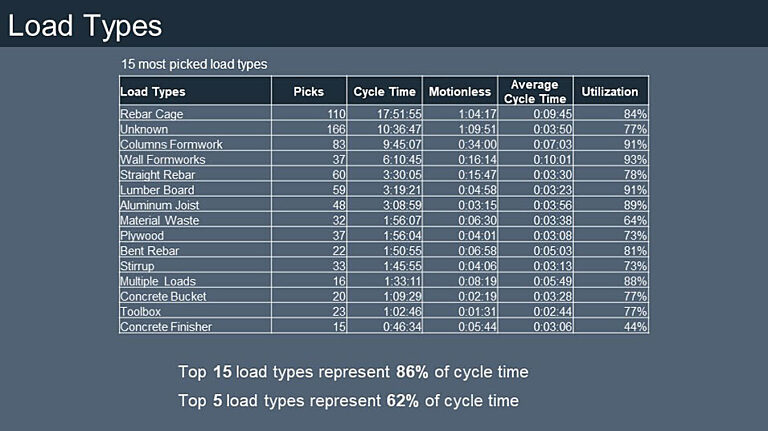768x431 pixels.
Task: Open the Aluminum Joist link
Action: pyautogui.click(x=159, y=205)
